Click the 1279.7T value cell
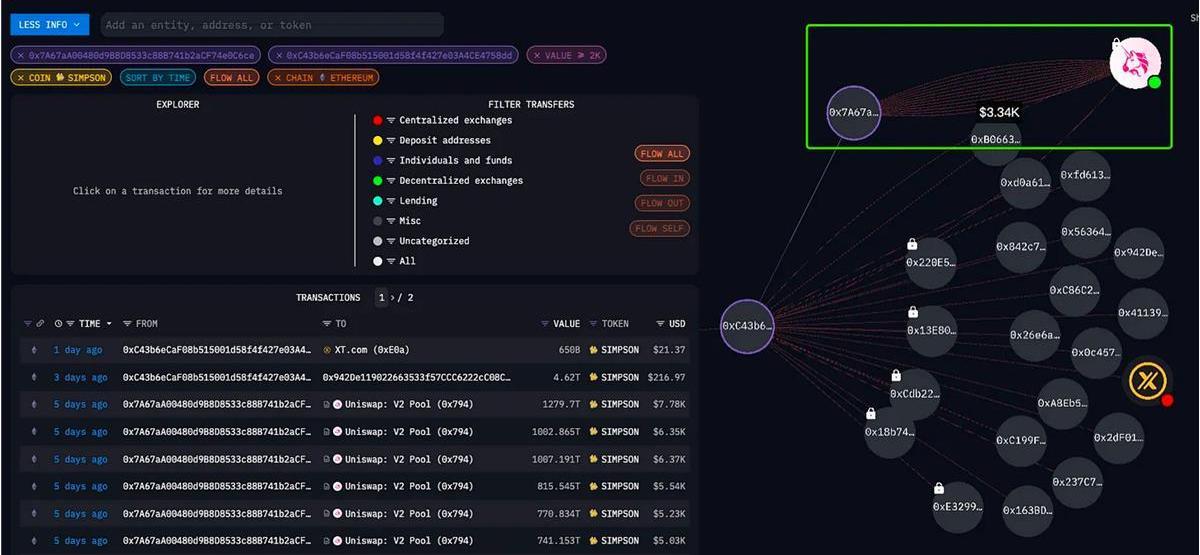This screenshot has height=555, width=1200. click(x=561, y=405)
